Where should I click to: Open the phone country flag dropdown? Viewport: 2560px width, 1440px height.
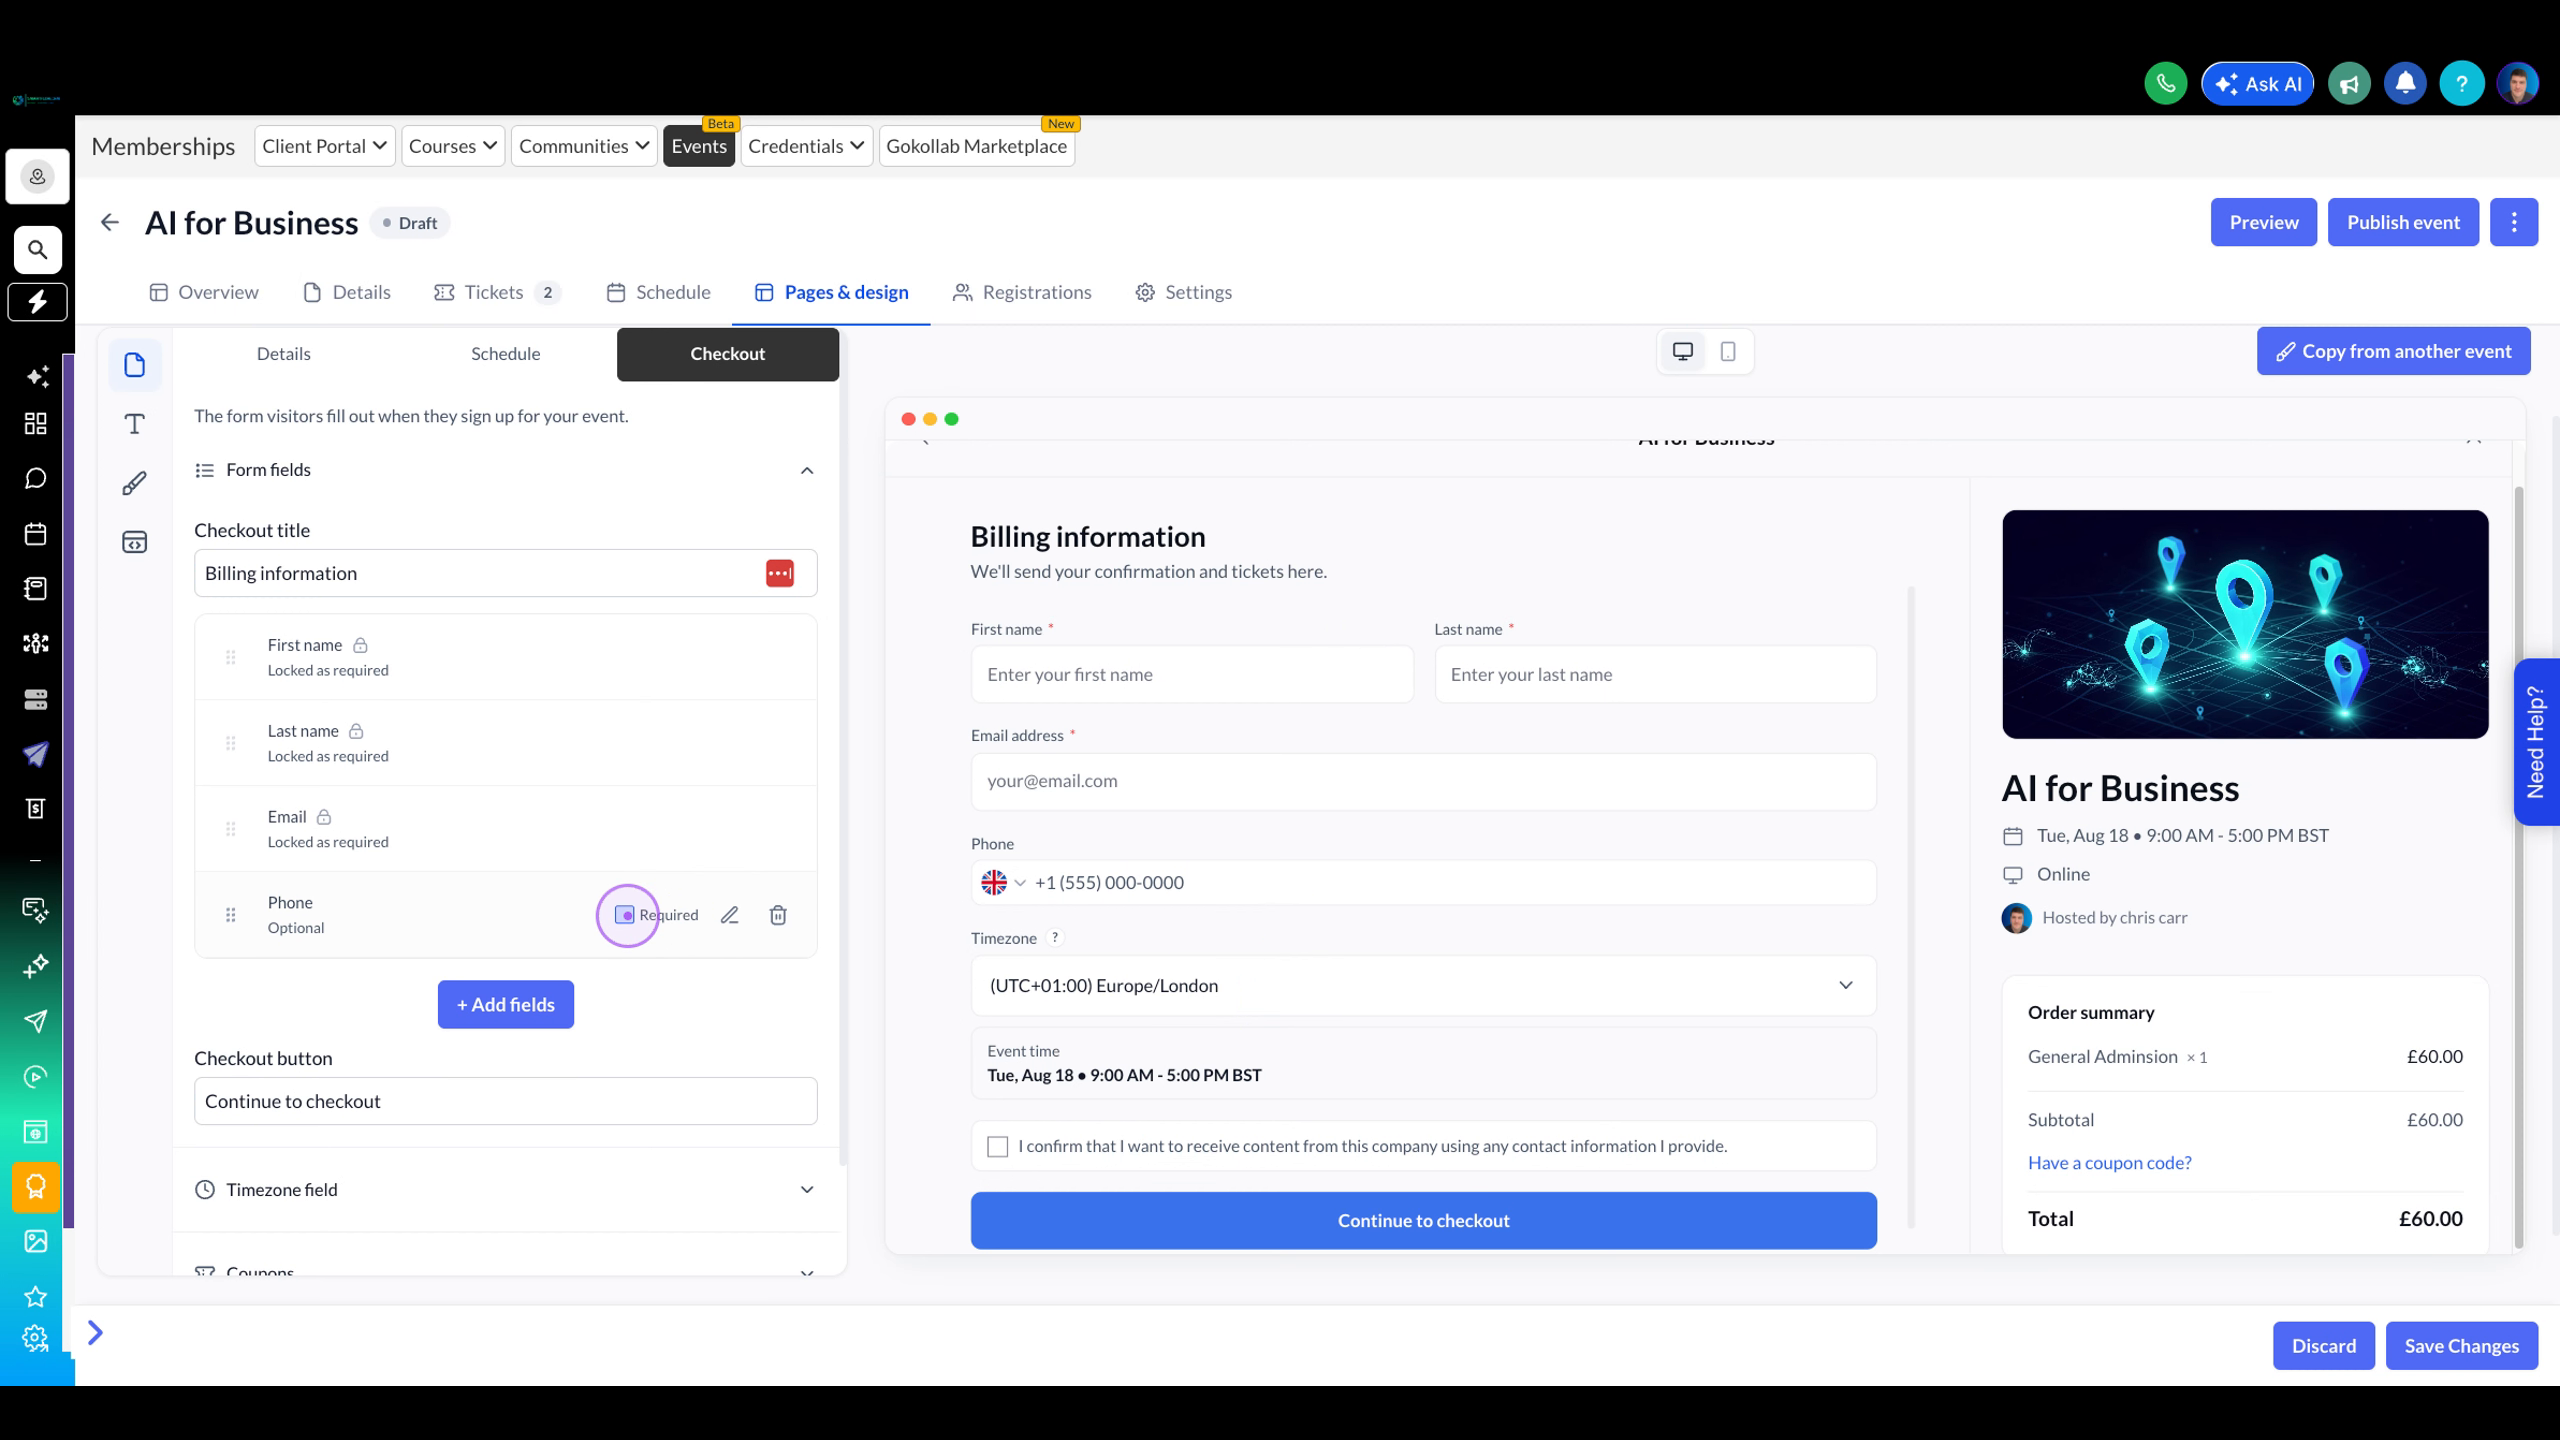click(1003, 883)
